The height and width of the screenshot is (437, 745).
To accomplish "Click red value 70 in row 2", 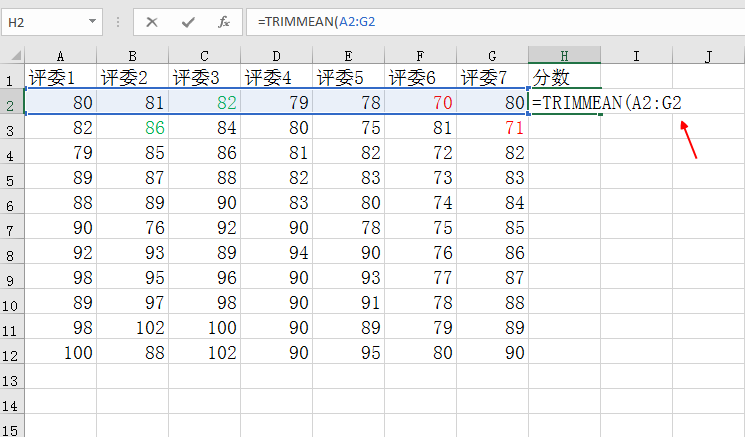I will click(x=420, y=102).
